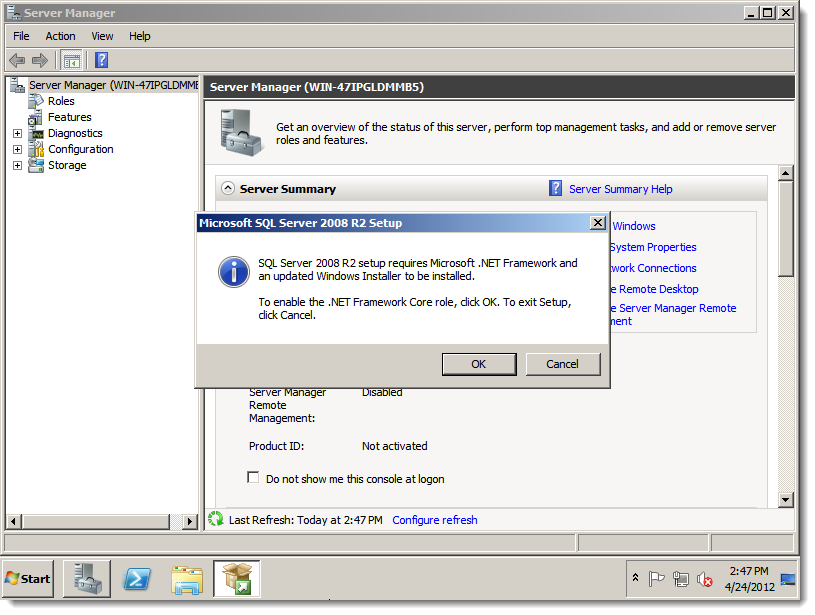Toggle the console tree pane toolbar icon

pyautogui.click(x=72, y=60)
